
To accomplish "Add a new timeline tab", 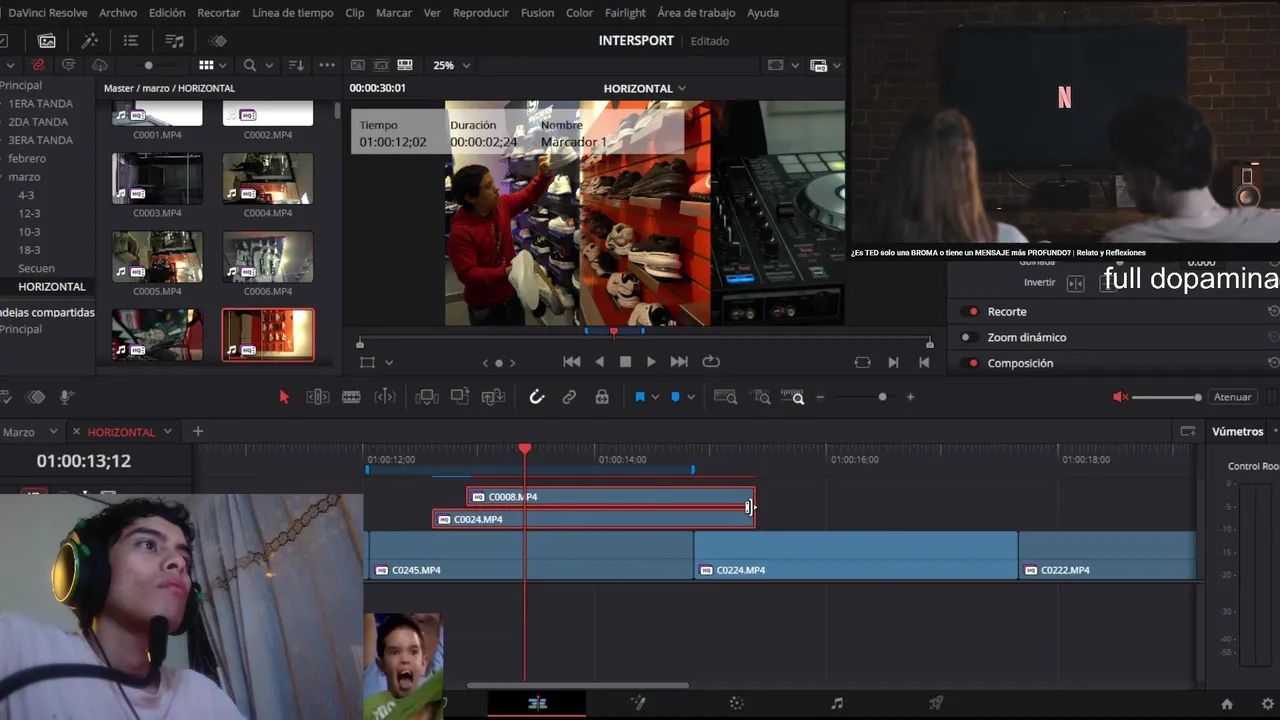I will point(198,432).
